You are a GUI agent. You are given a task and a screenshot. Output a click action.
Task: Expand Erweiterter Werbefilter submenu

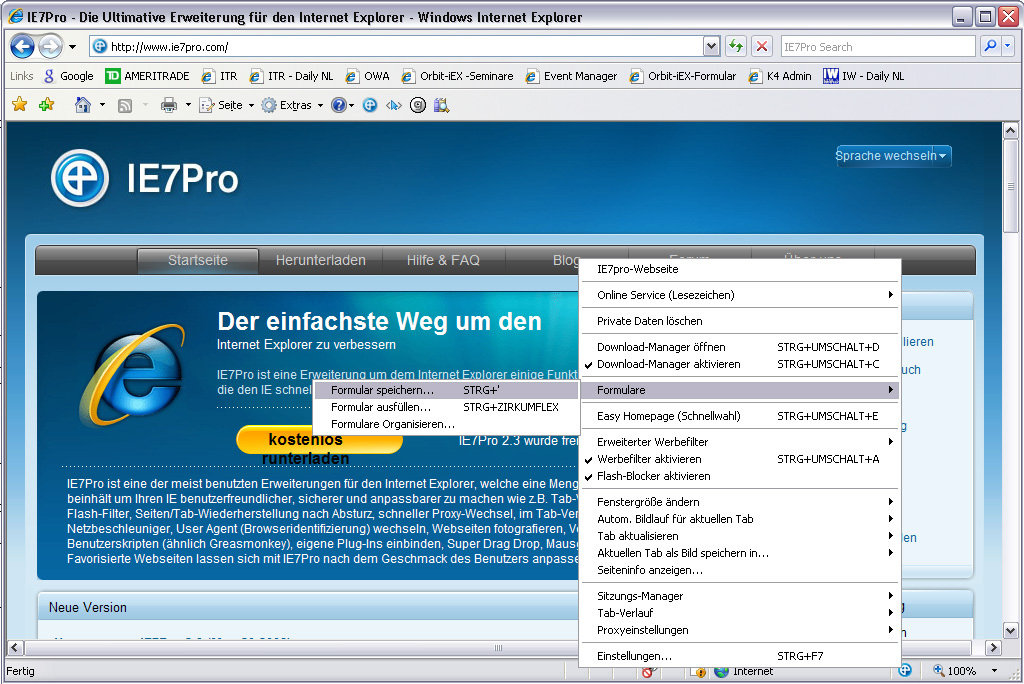[x=738, y=442]
